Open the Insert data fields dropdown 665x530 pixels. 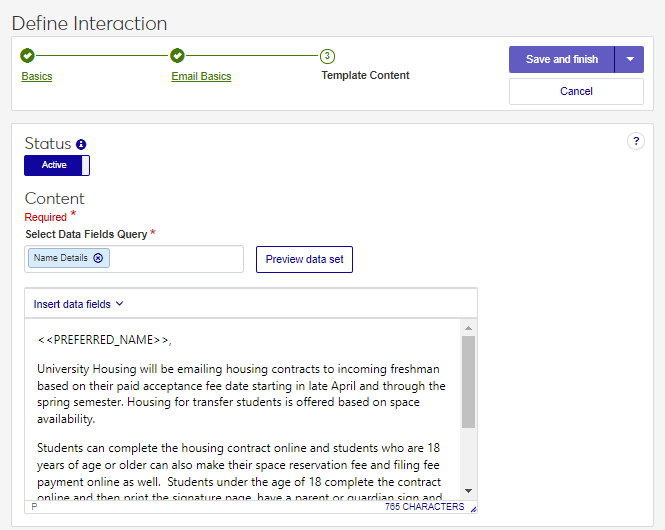point(78,304)
